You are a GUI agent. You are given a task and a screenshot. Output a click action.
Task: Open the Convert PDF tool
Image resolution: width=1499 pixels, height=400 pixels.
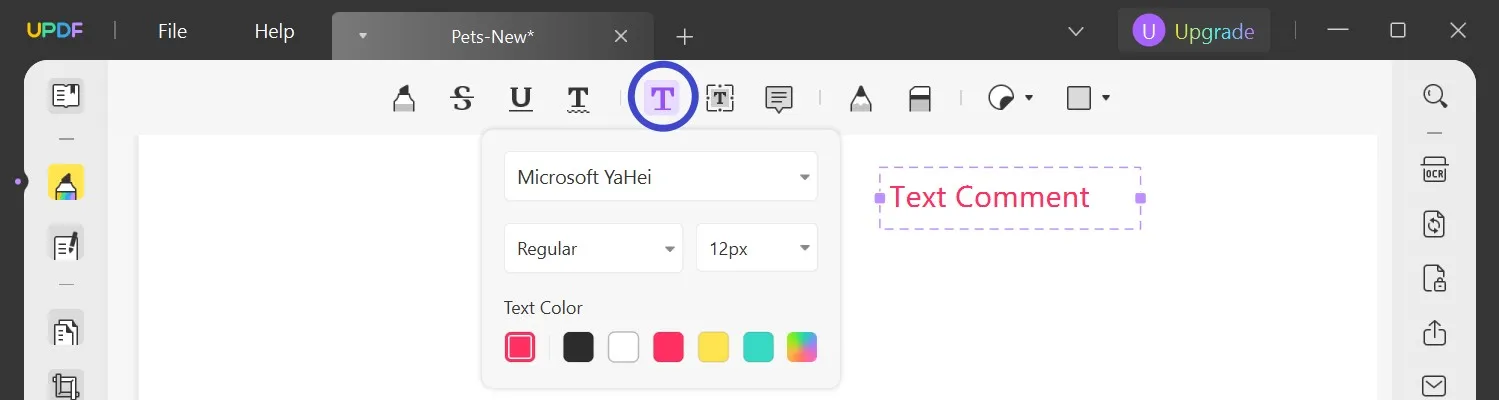1435,223
